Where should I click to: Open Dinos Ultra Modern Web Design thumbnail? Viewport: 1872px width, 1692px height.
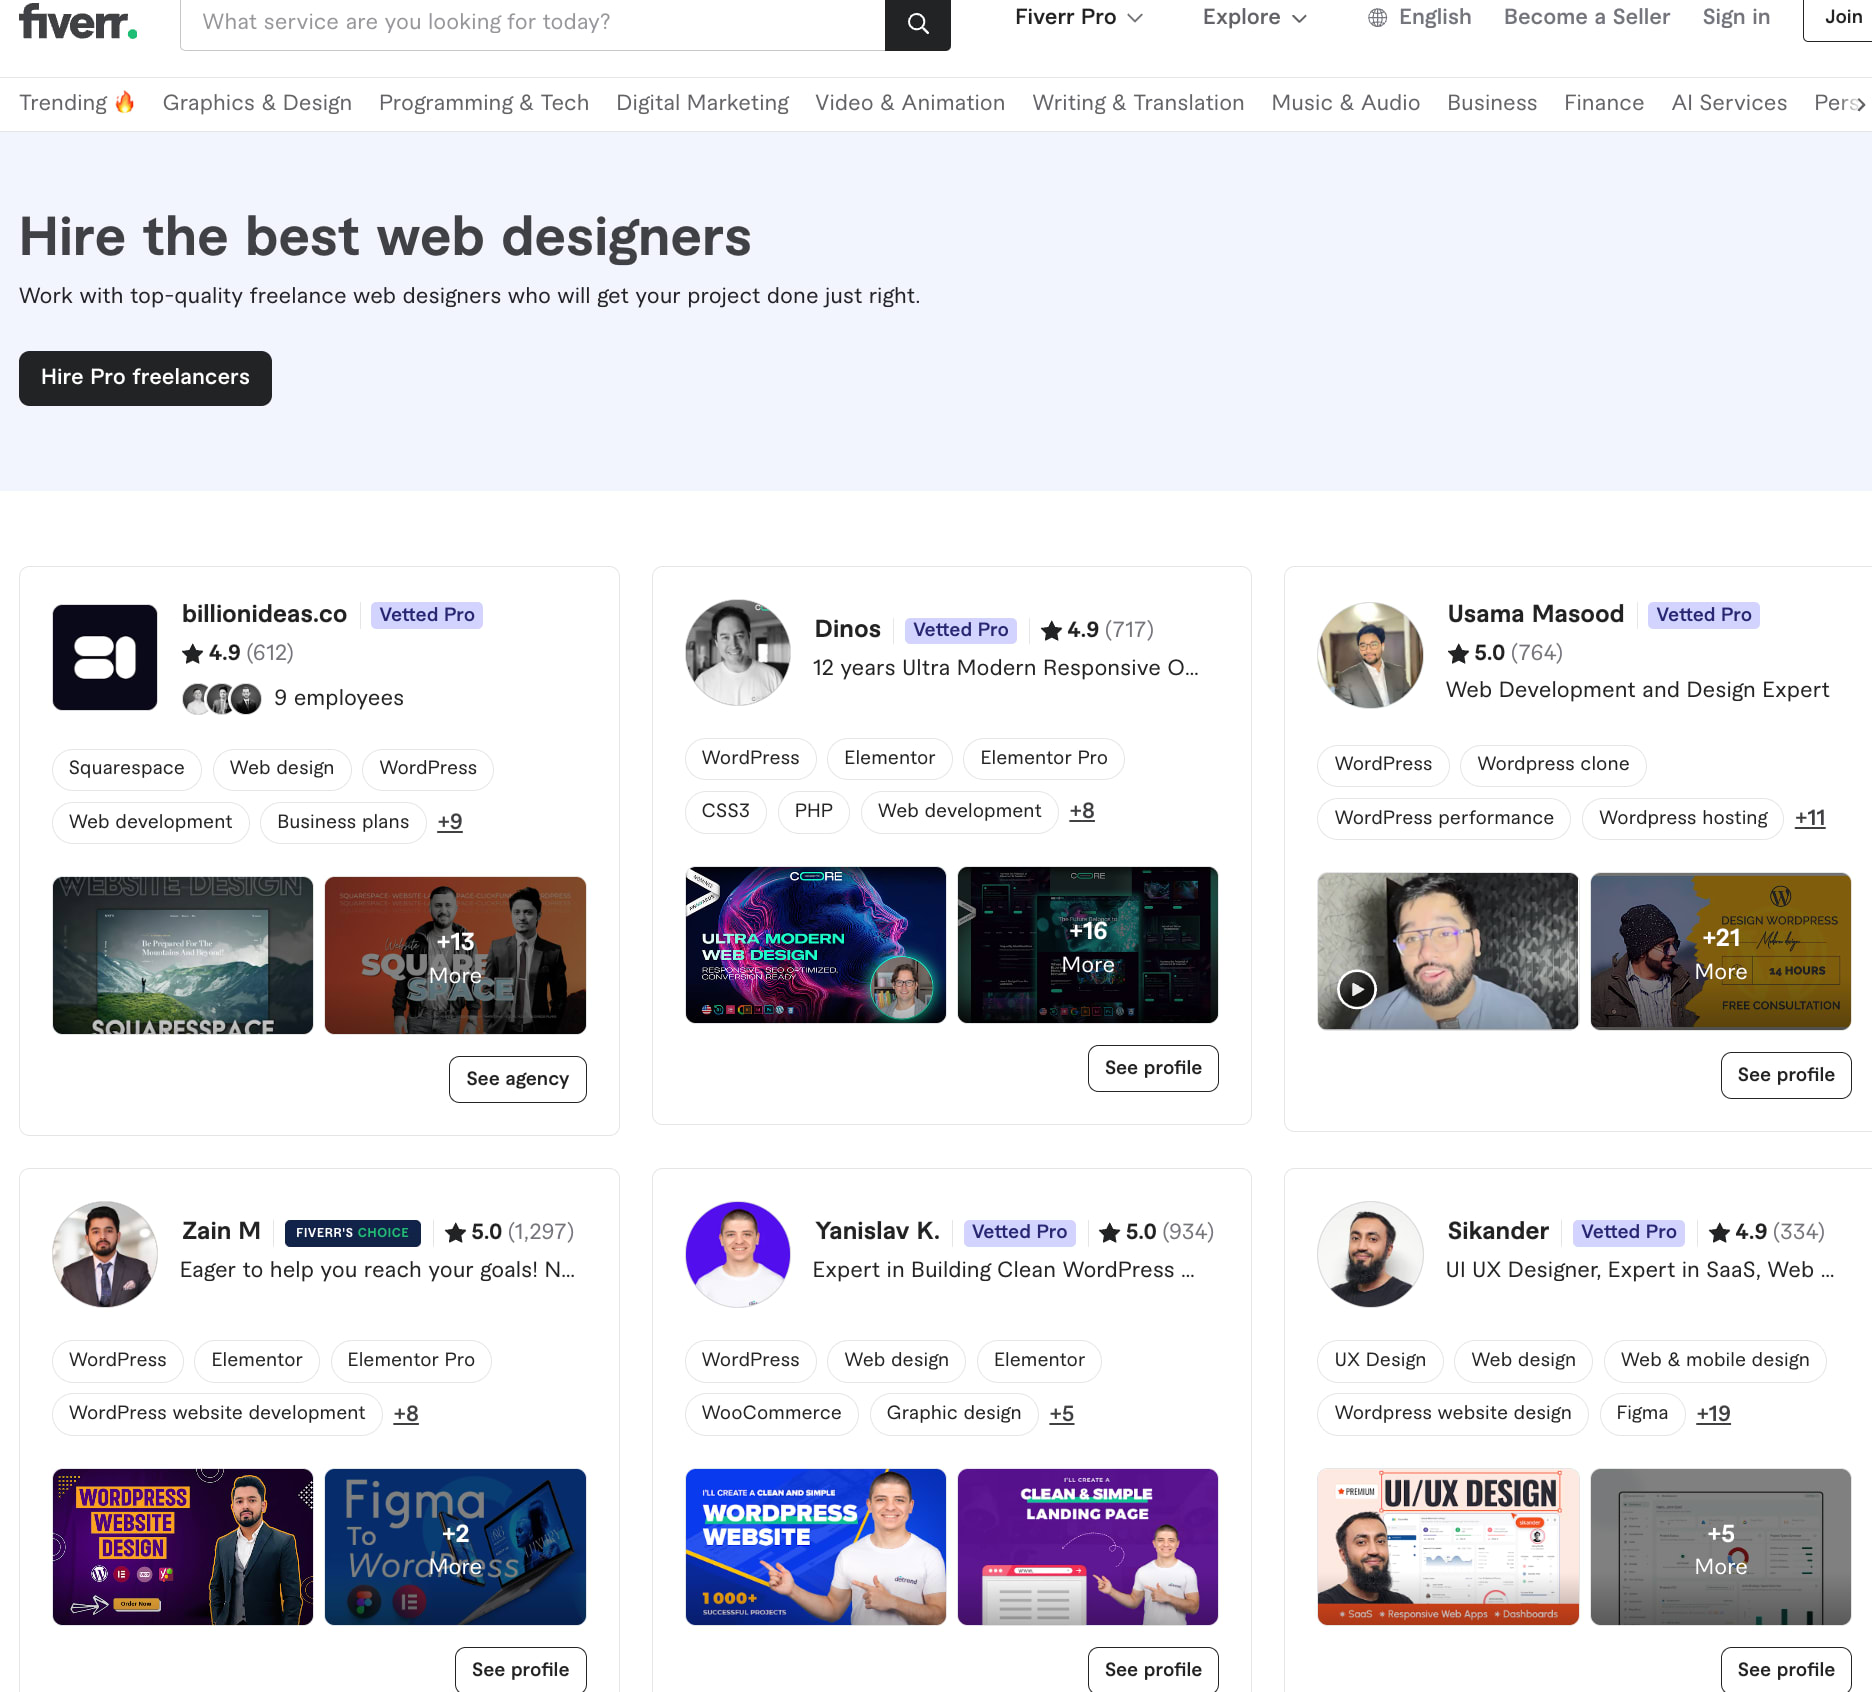coord(816,945)
